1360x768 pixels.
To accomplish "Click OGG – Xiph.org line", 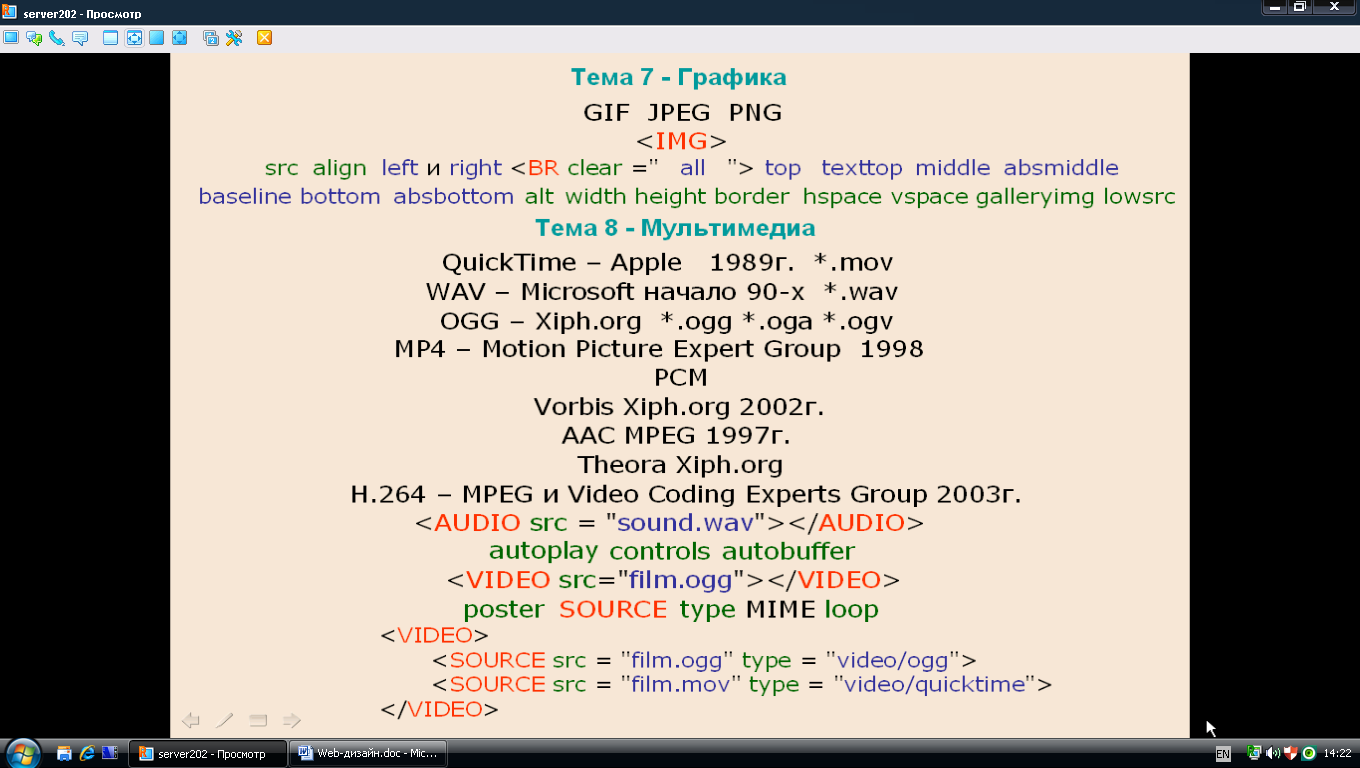I will [666, 321].
